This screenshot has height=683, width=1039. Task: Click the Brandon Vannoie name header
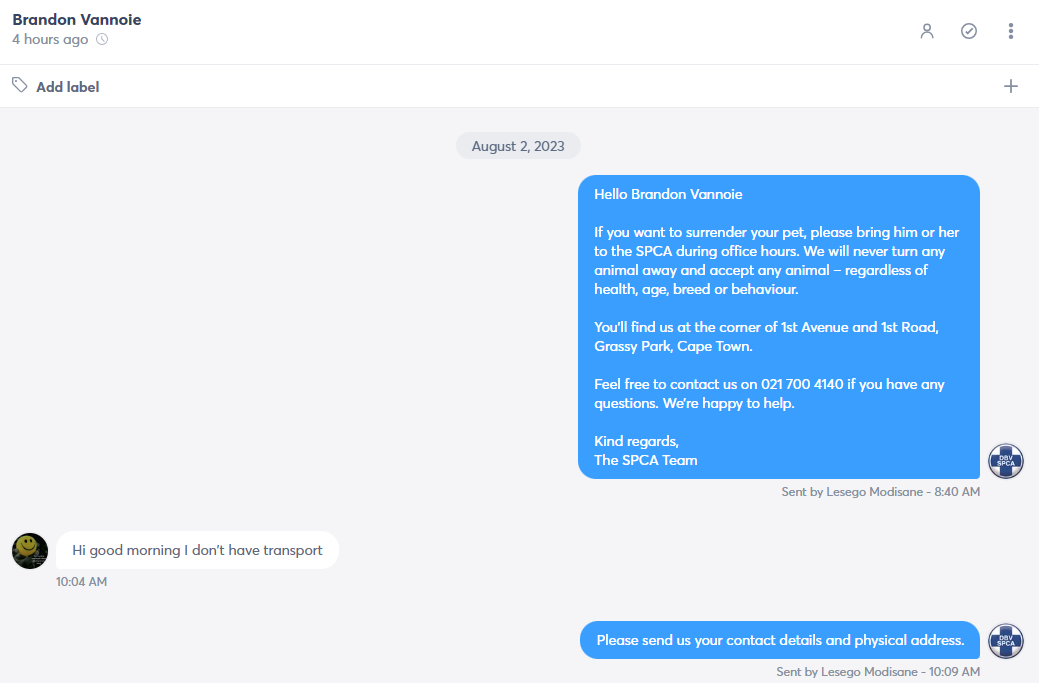[x=77, y=19]
